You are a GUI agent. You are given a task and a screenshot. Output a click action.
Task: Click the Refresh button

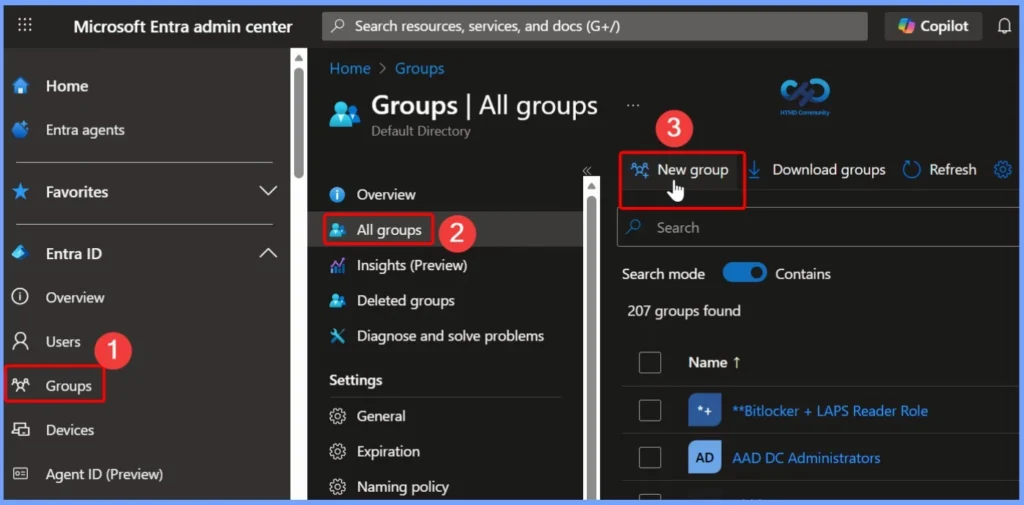(939, 170)
